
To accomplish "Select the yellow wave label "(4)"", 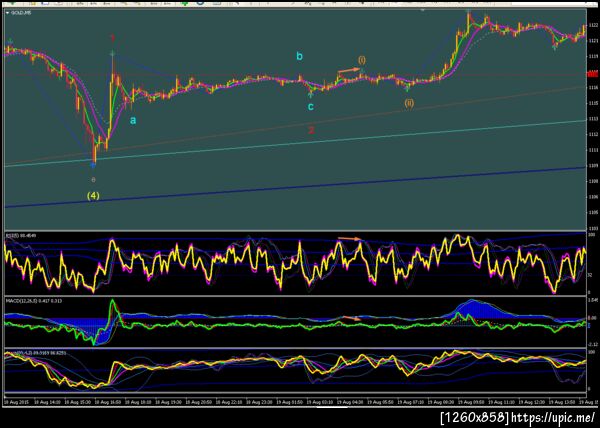I will (93, 196).
